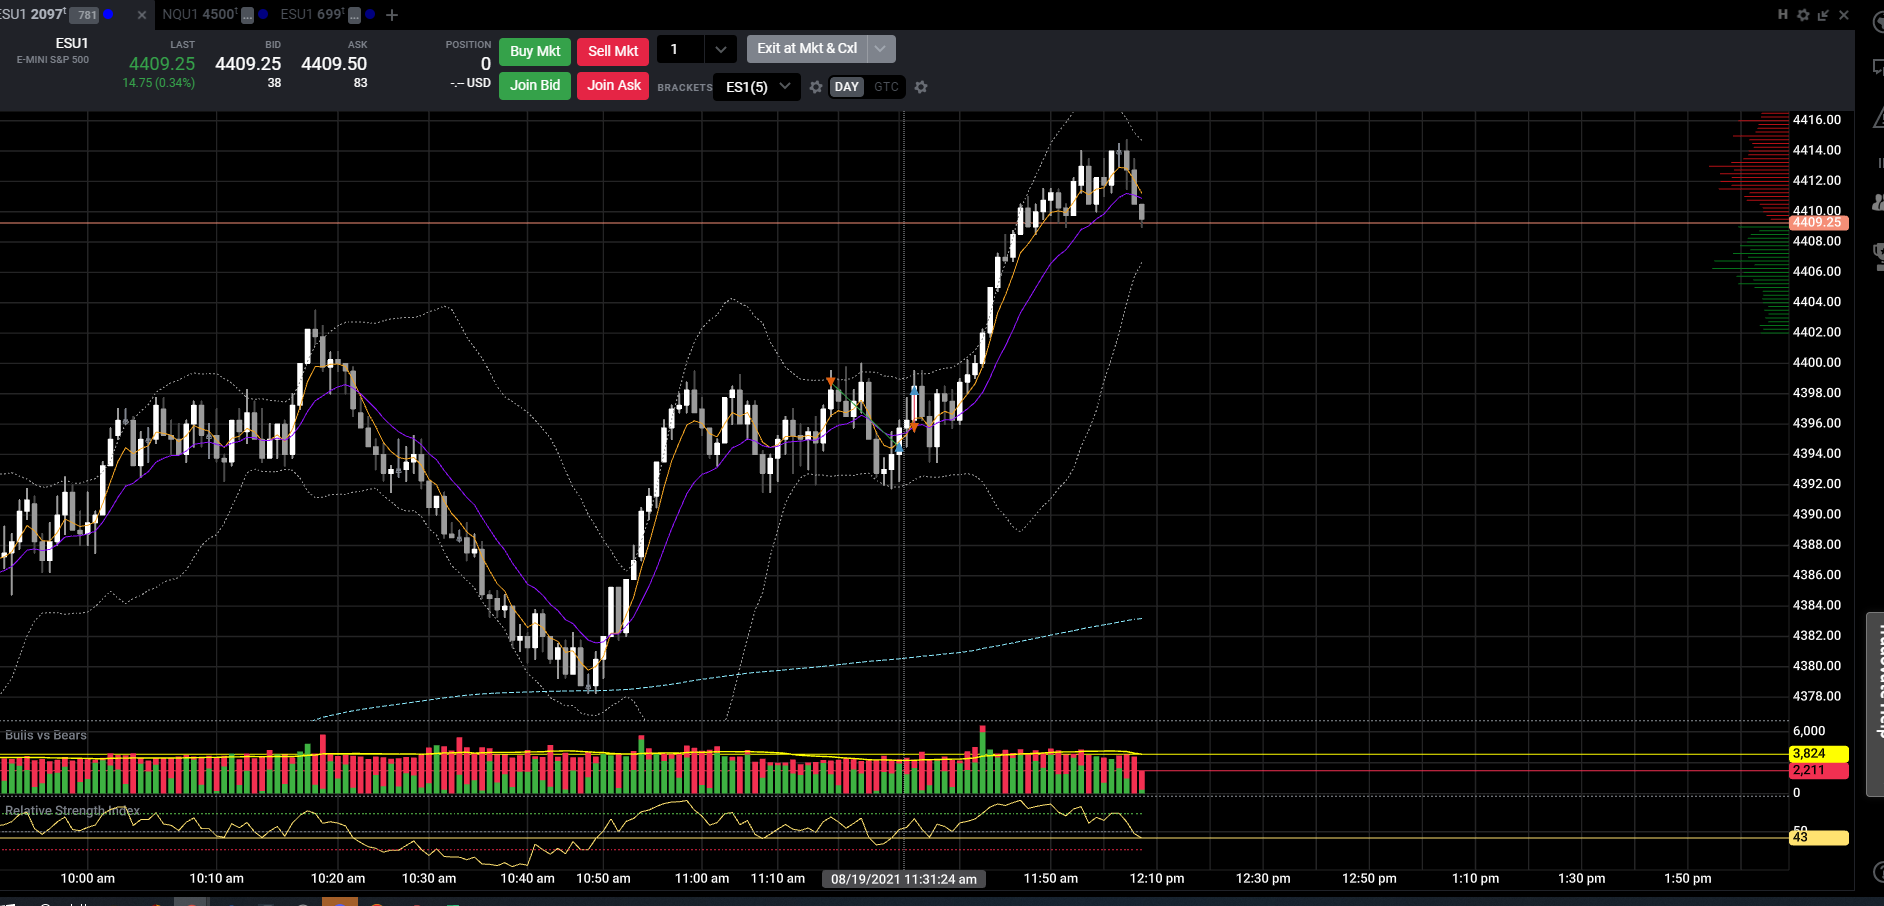The width and height of the screenshot is (1884, 906).
Task: Click the ask size 83
Action: click(360, 83)
